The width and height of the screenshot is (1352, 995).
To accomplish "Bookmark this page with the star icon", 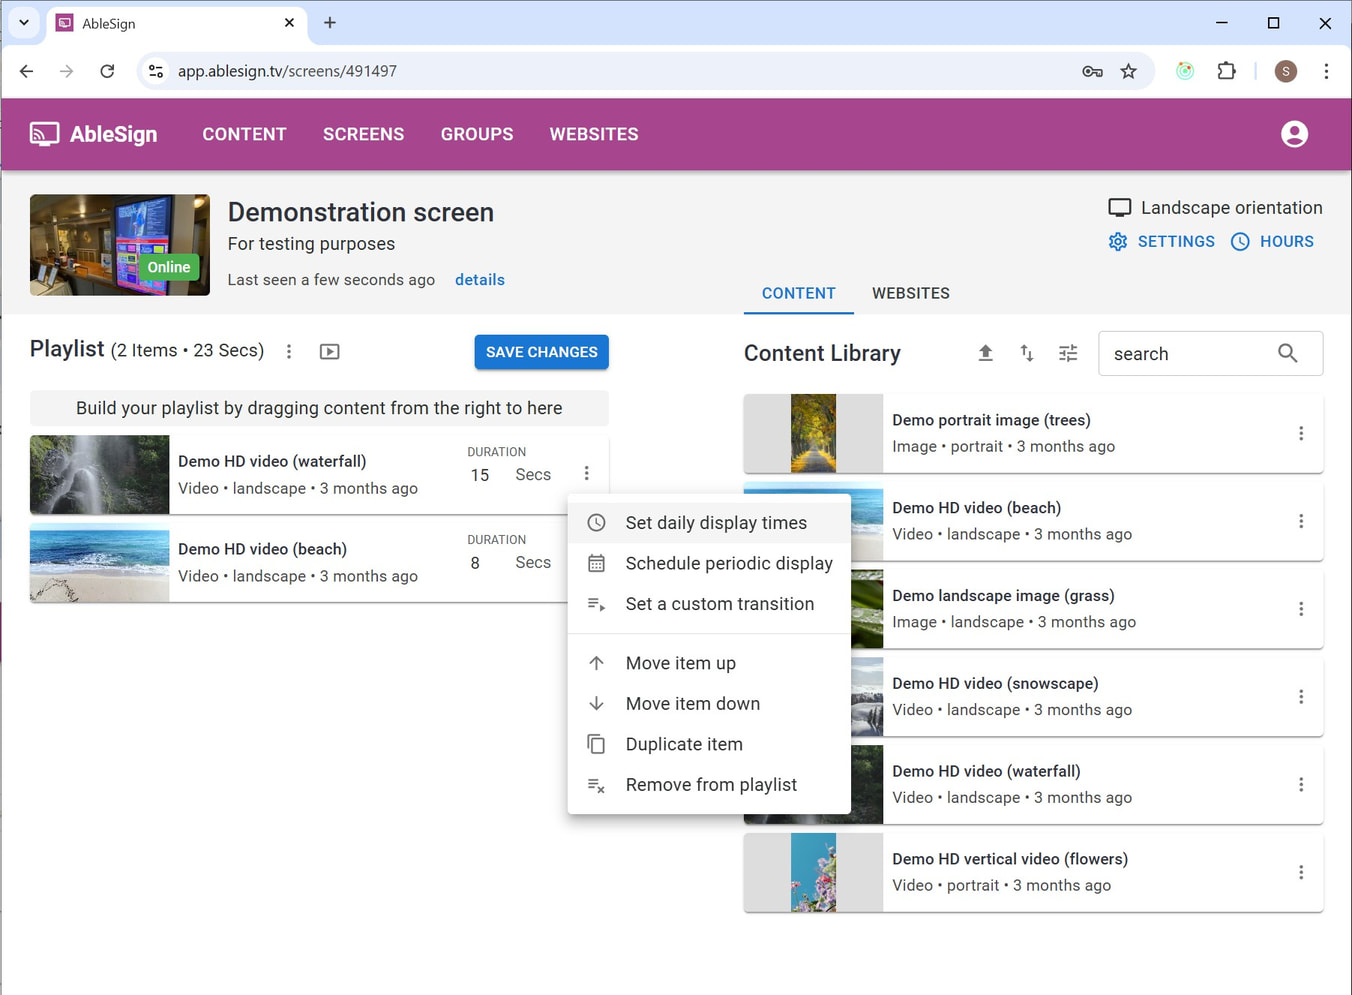I will coord(1128,71).
